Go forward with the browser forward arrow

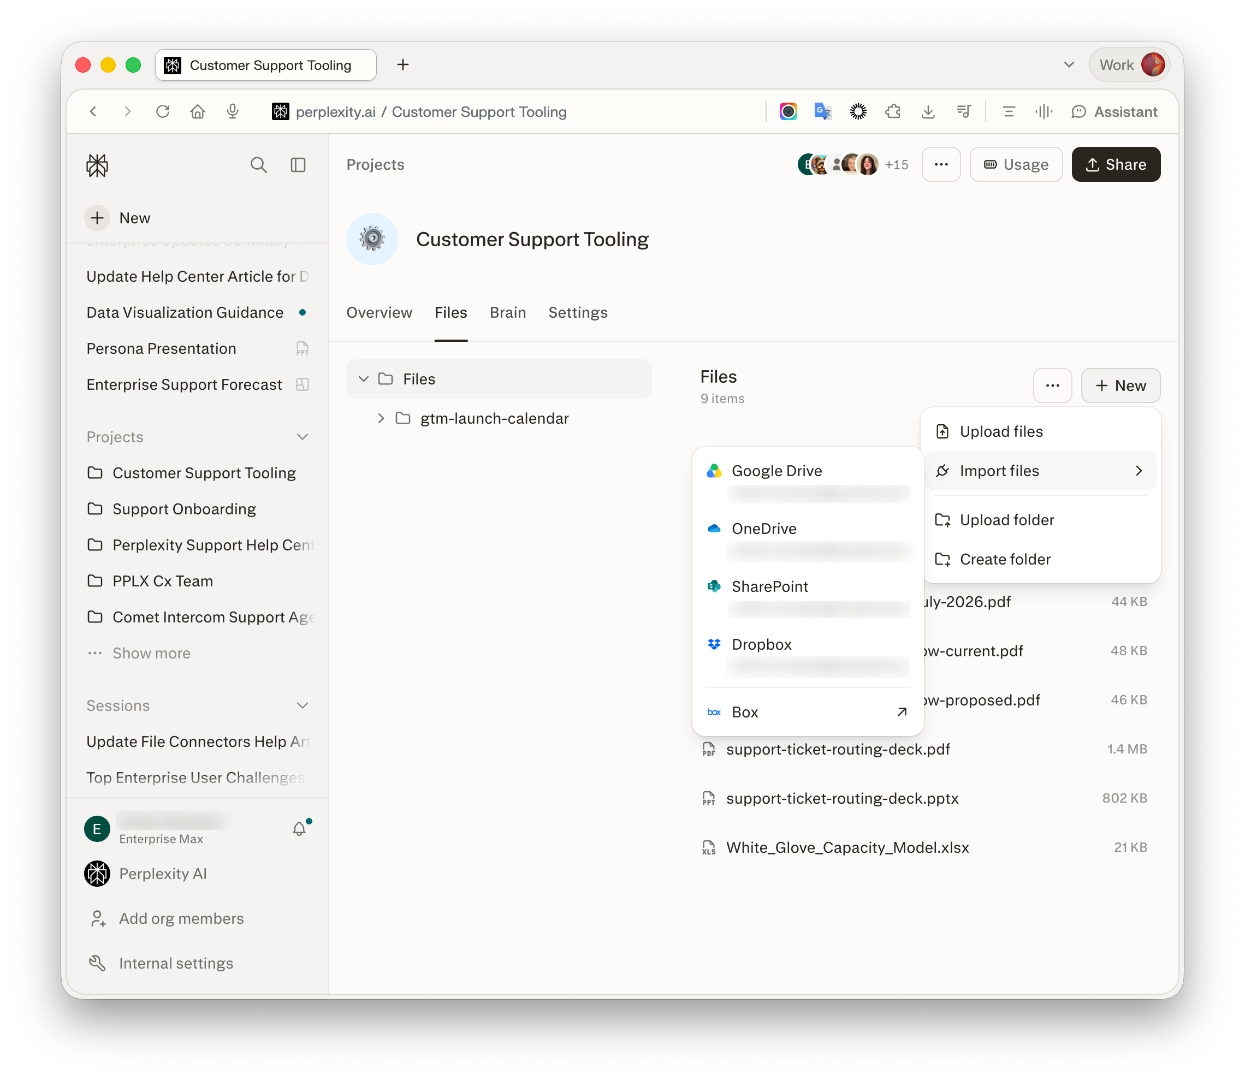(x=127, y=112)
